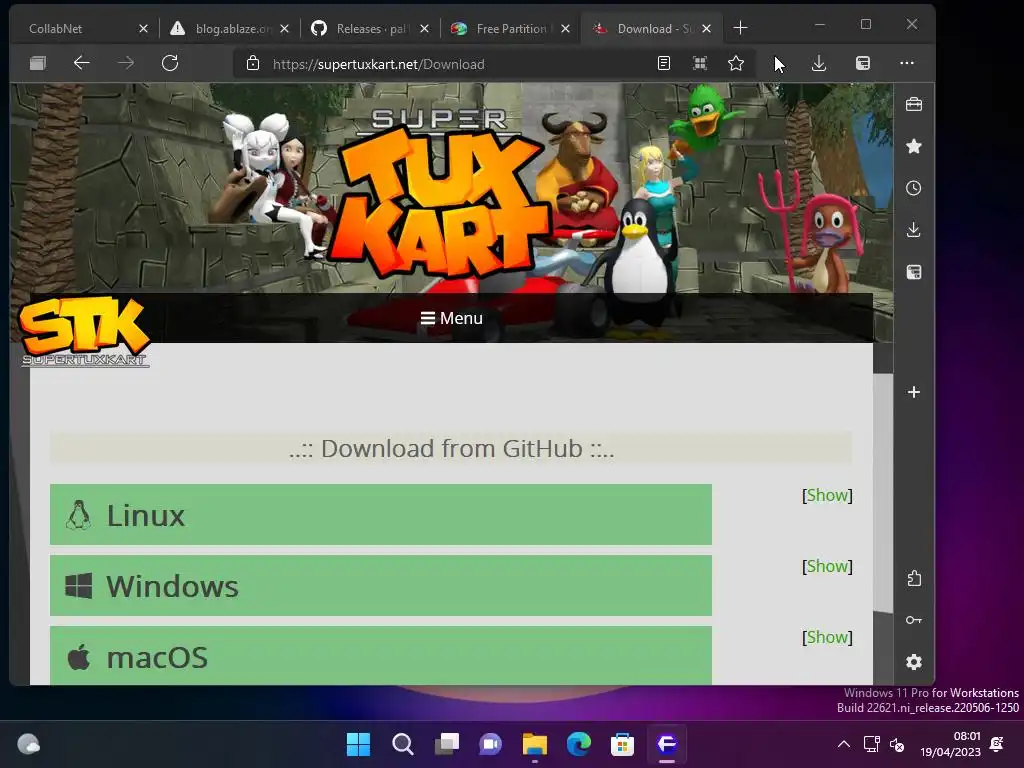The height and width of the screenshot is (768, 1024).
Task: Click the macOS download bar
Action: 381,656
